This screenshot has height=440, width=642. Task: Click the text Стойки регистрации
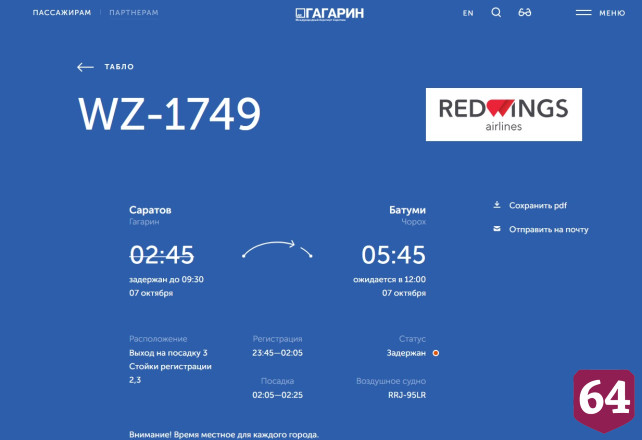pyautogui.click(x=170, y=366)
